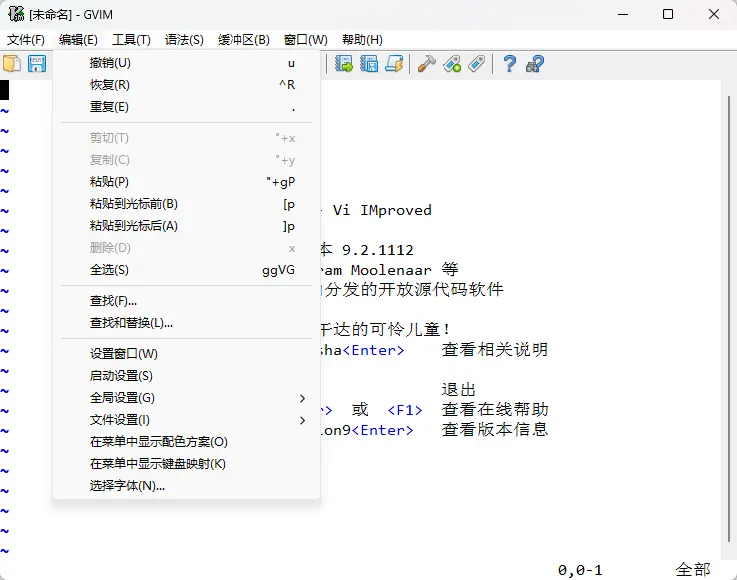Open the 文件(F) menu
The height and width of the screenshot is (580, 737).
click(25, 40)
